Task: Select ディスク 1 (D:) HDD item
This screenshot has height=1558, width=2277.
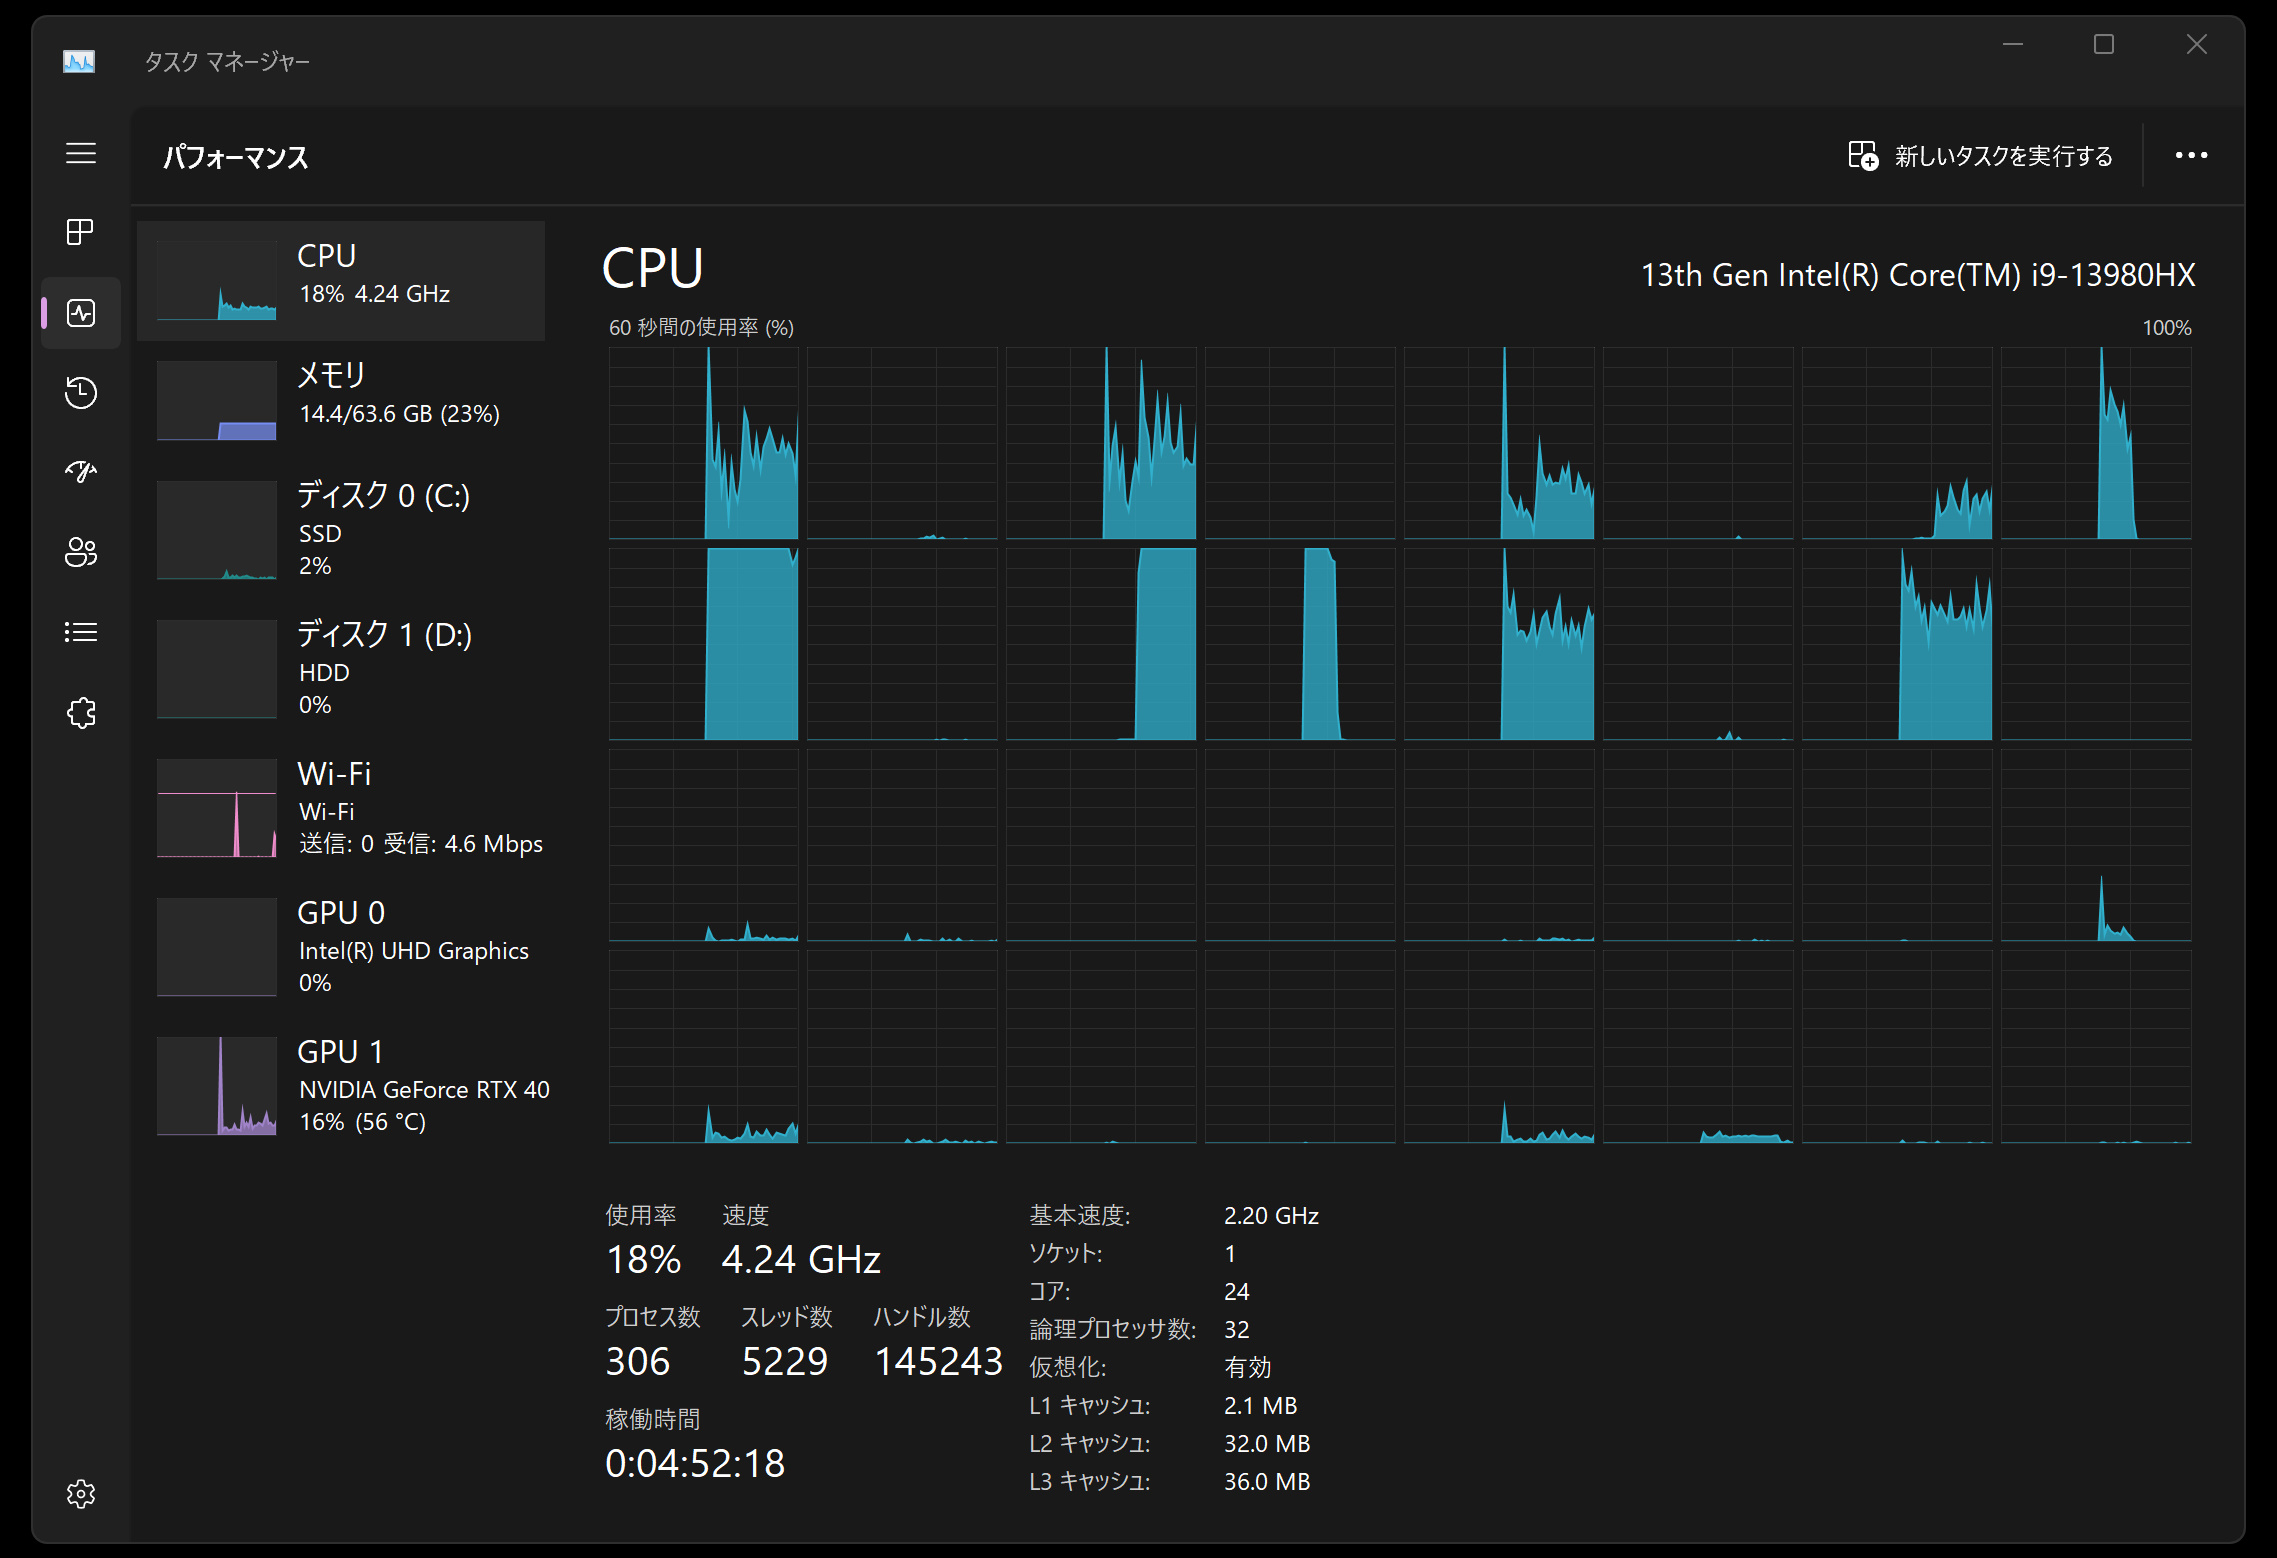Action: click(341, 668)
